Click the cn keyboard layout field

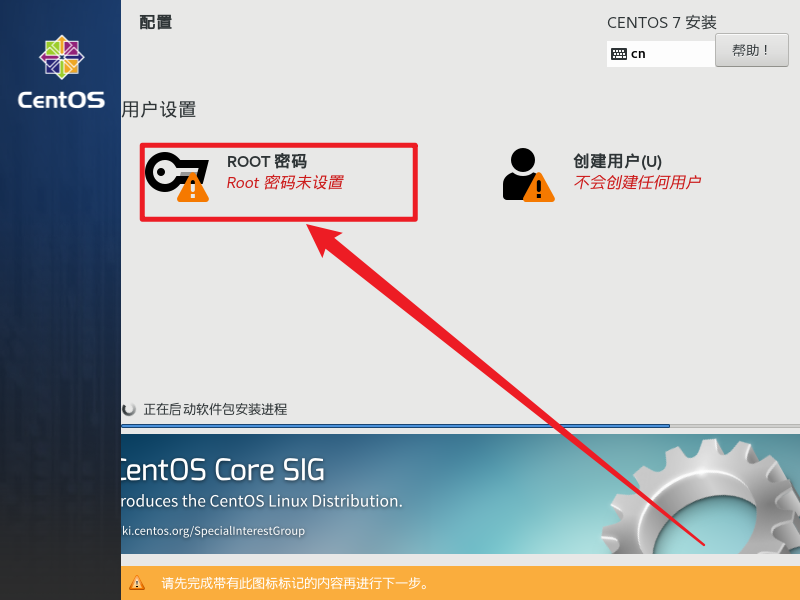click(x=661, y=54)
